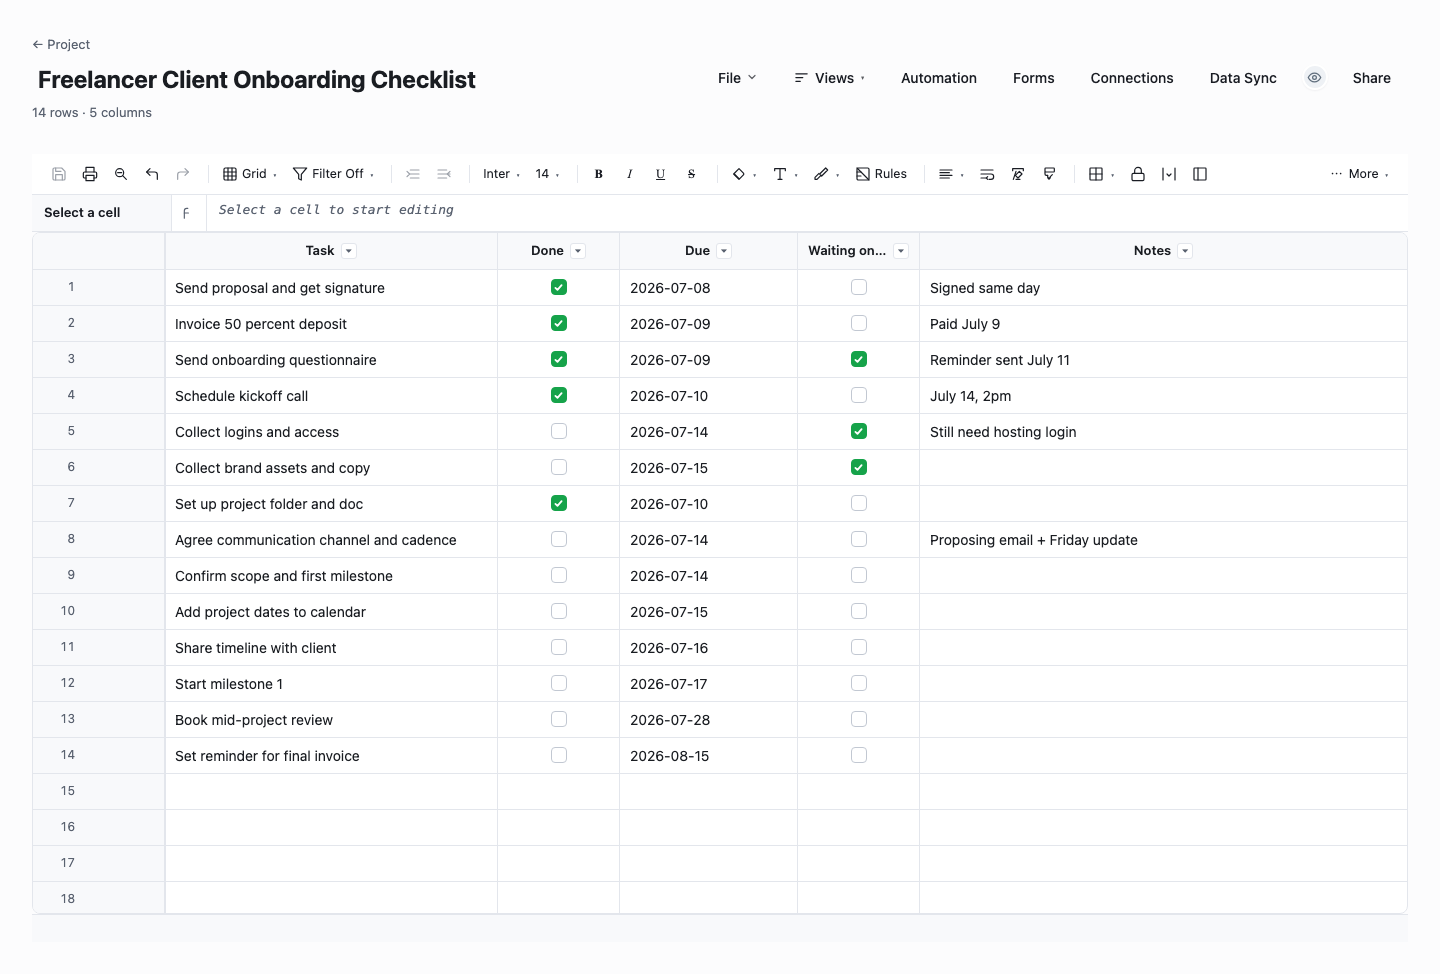Check Done for Confirm scope and first milestone
Viewport: 1440px width, 974px height.
(x=559, y=575)
